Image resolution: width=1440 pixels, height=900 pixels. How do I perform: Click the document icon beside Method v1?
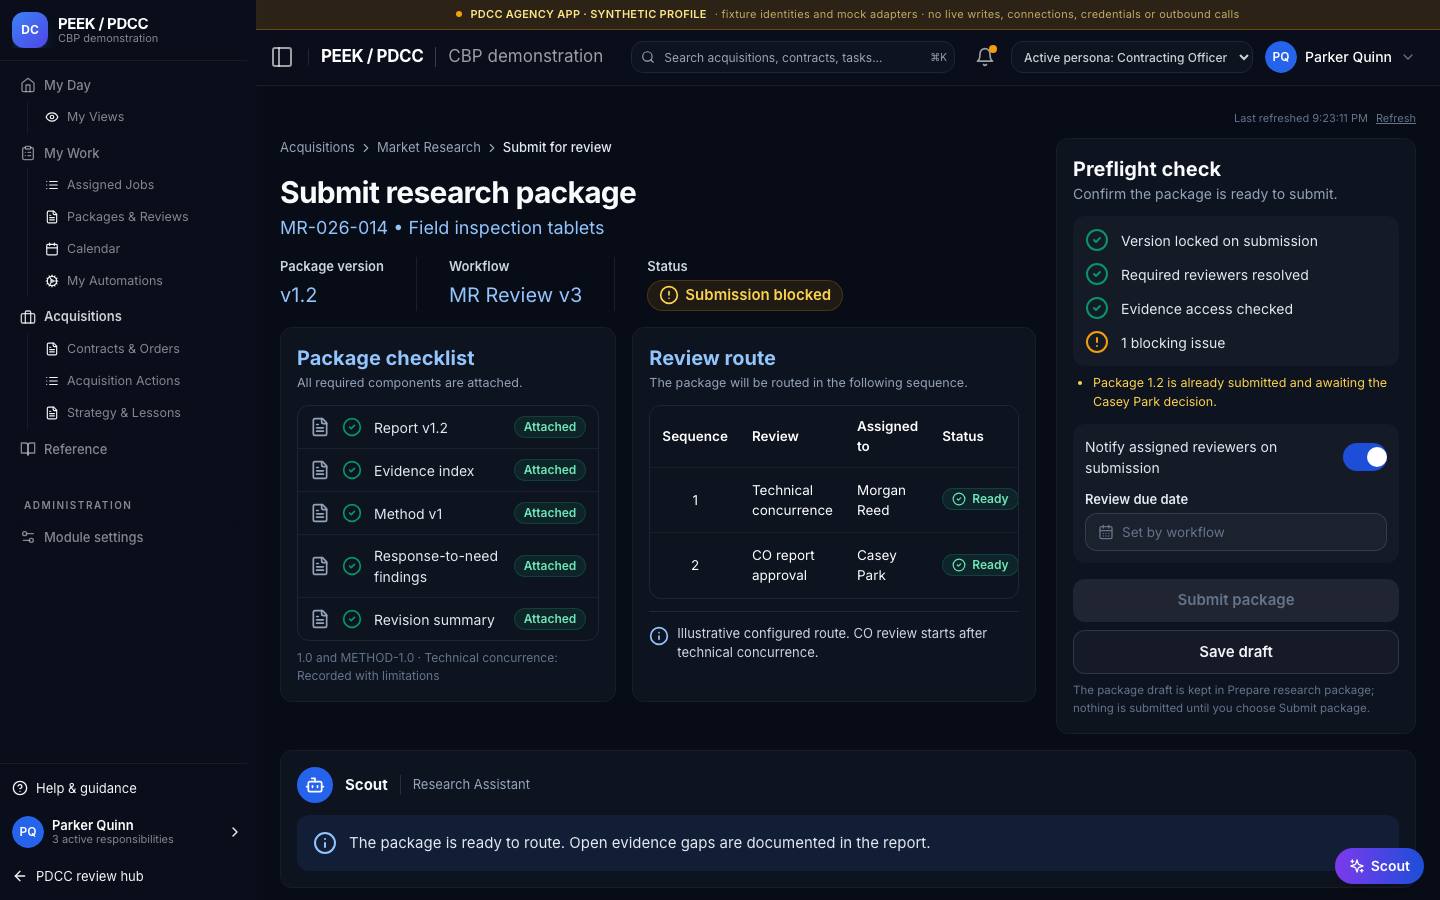[x=320, y=513]
